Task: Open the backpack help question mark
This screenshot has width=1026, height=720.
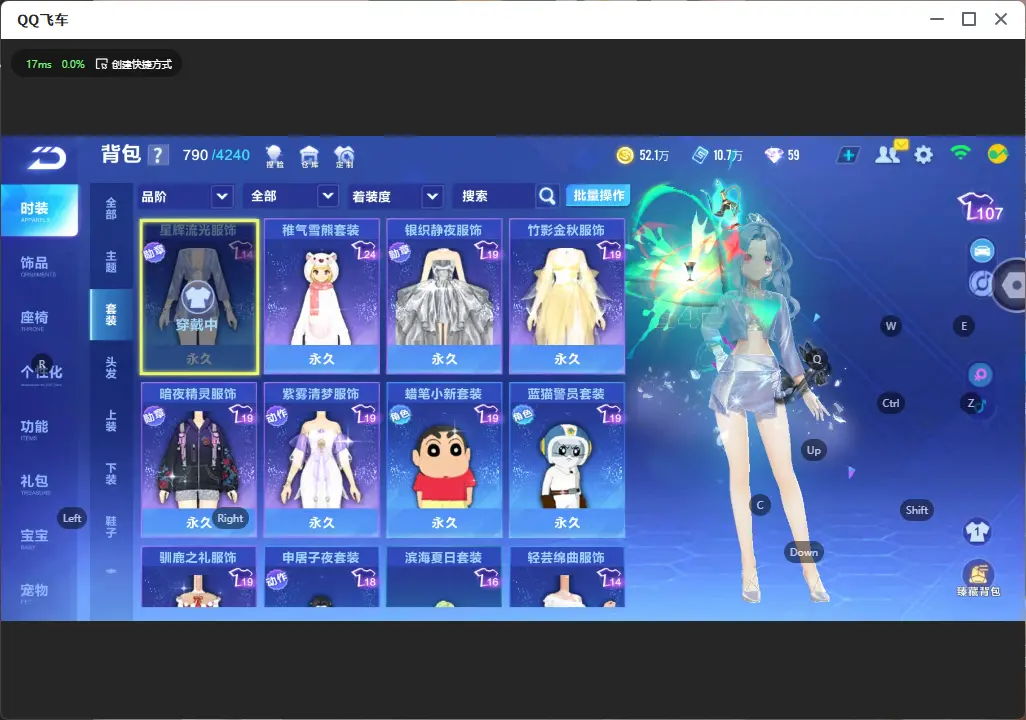Action: tap(158, 155)
